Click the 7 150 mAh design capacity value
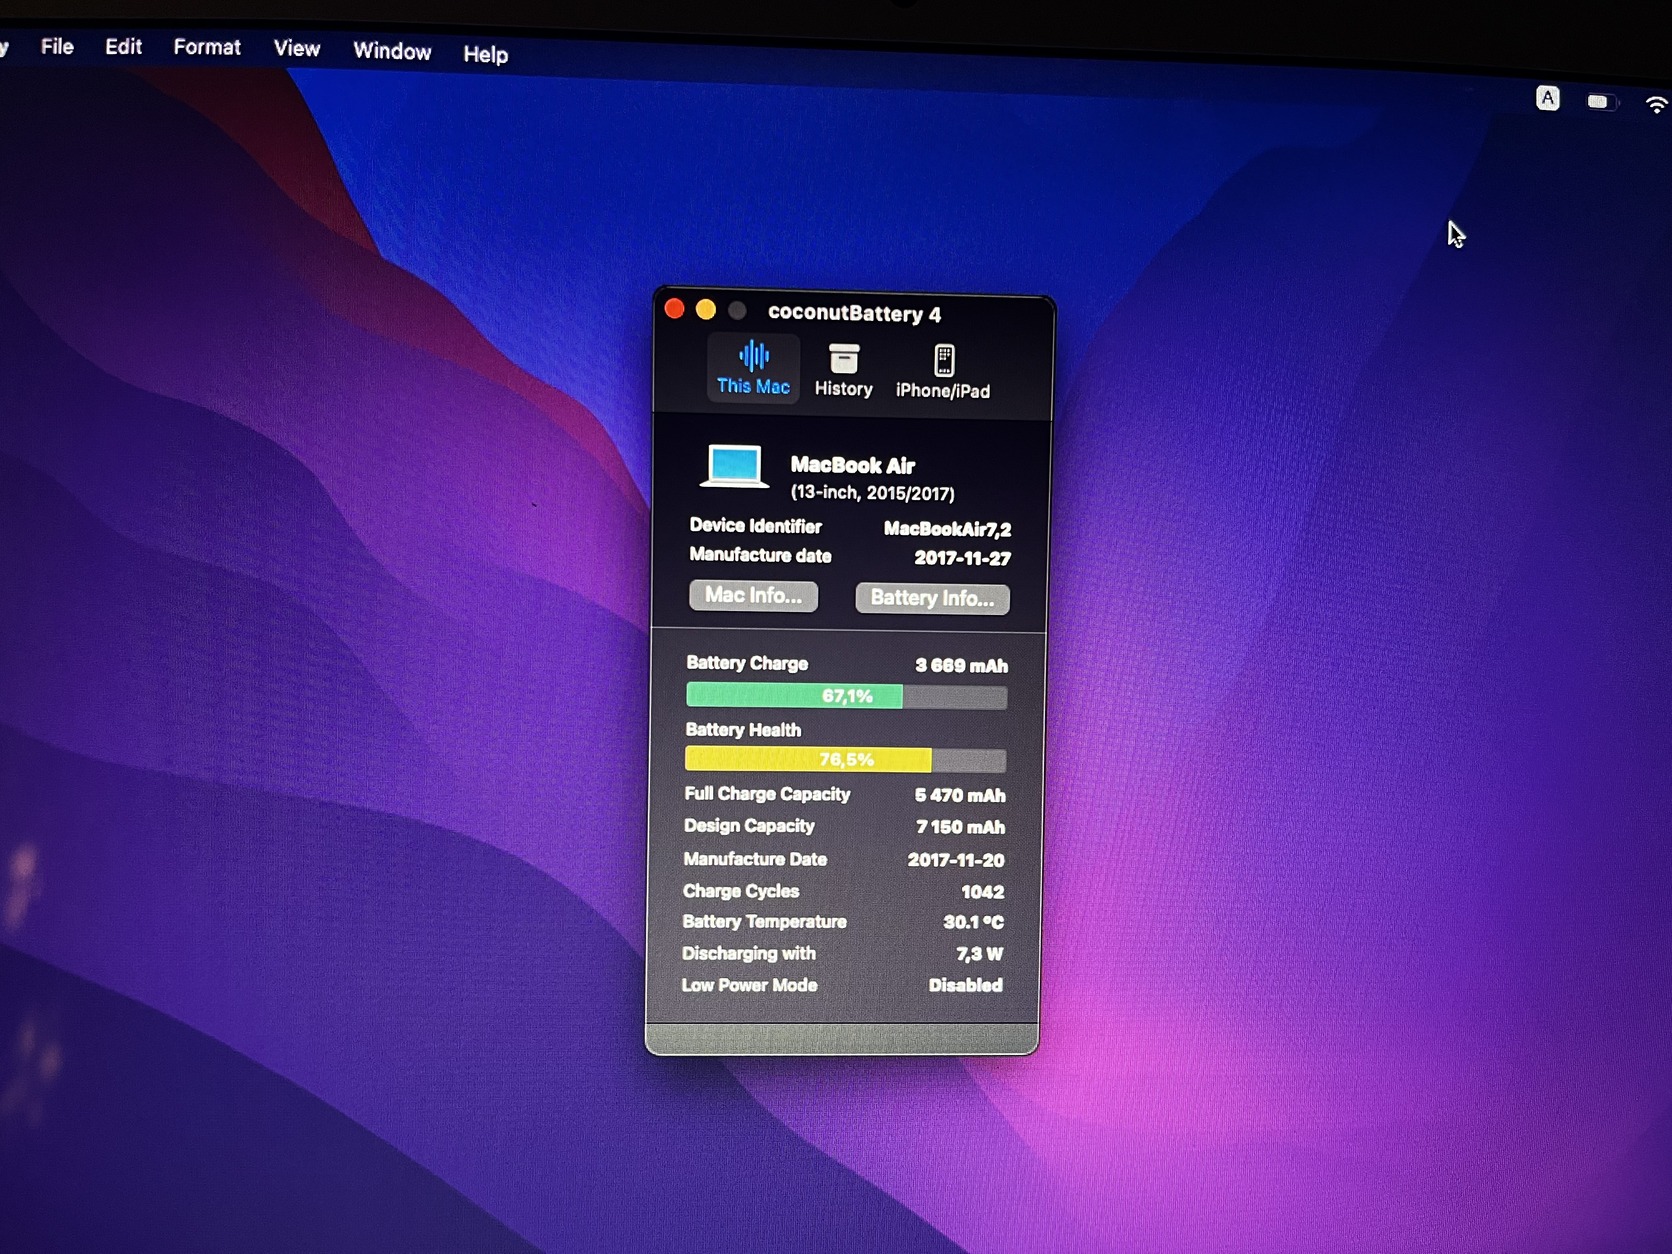The width and height of the screenshot is (1672, 1254). 961,827
